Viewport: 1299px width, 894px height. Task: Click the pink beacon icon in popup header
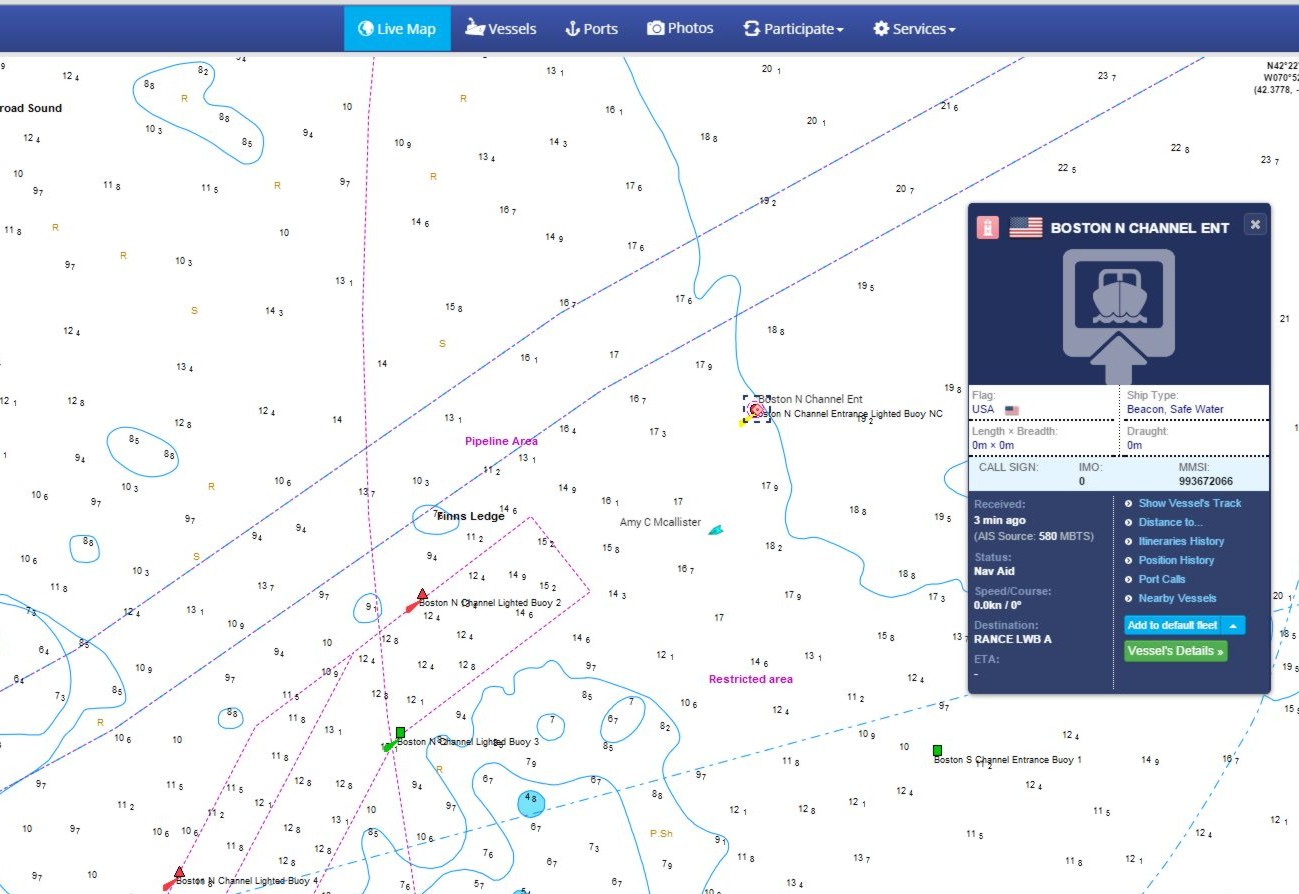click(988, 227)
